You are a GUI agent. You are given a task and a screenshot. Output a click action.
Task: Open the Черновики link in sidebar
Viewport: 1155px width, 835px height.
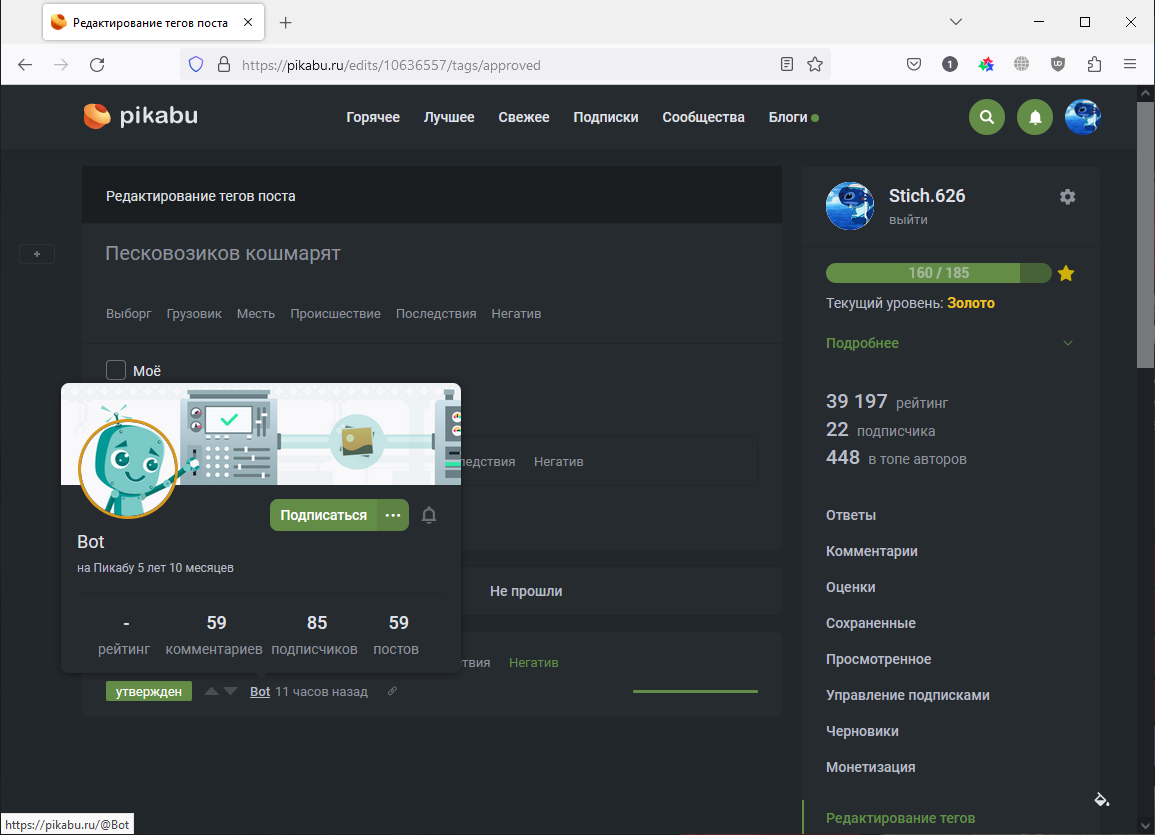pyautogui.click(x=862, y=731)
